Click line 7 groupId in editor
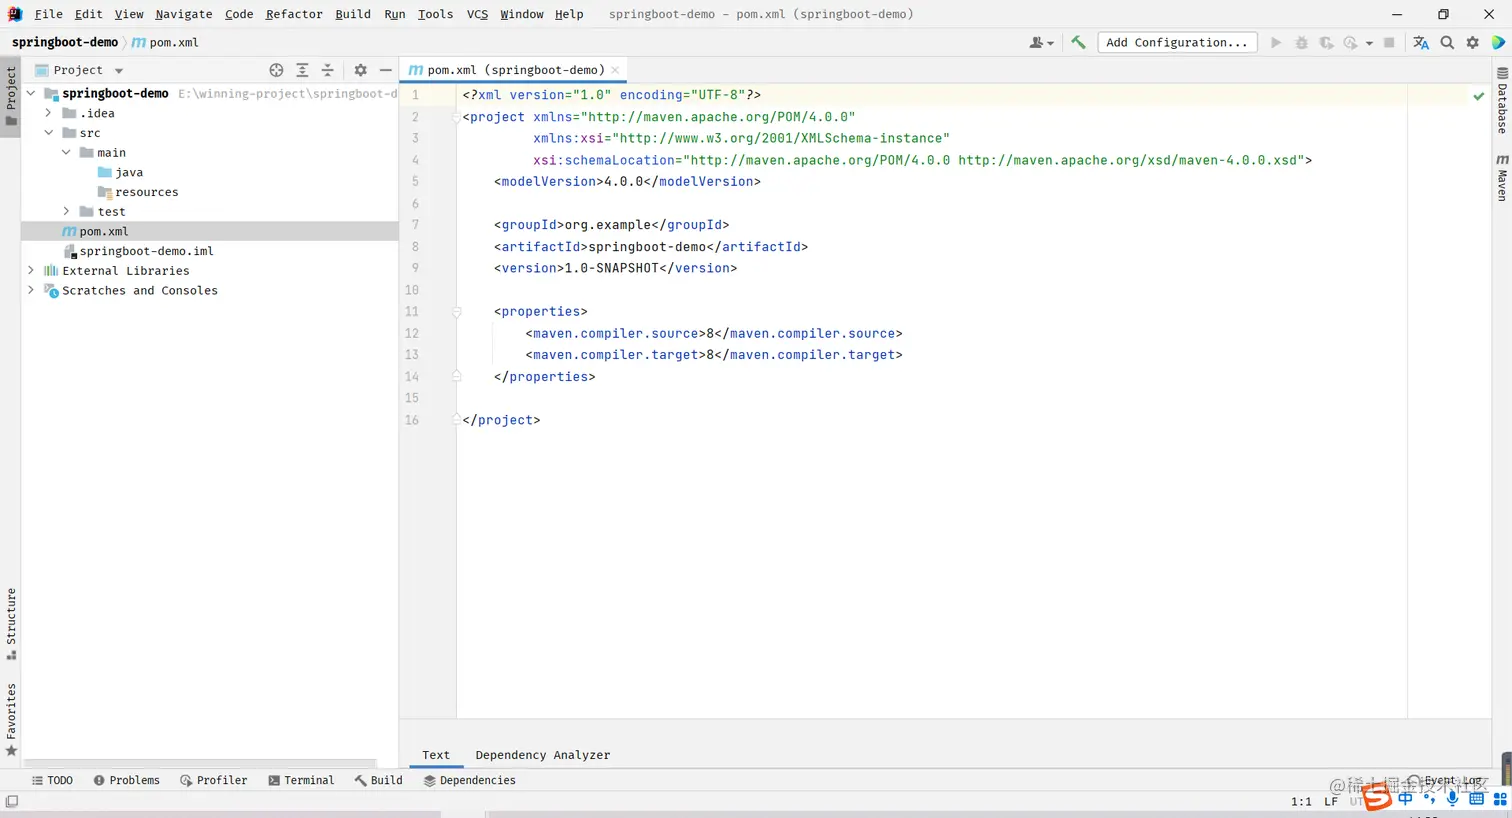The image size is (1512, 818). coord(611,225)
